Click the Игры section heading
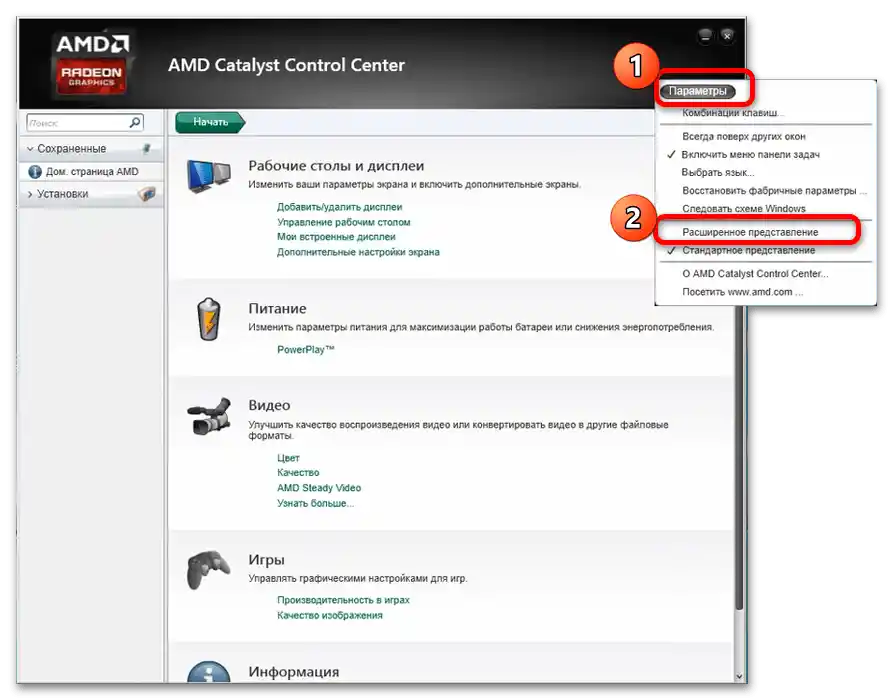This screenshot has width=893, height=700. click(x=267, y=560)
